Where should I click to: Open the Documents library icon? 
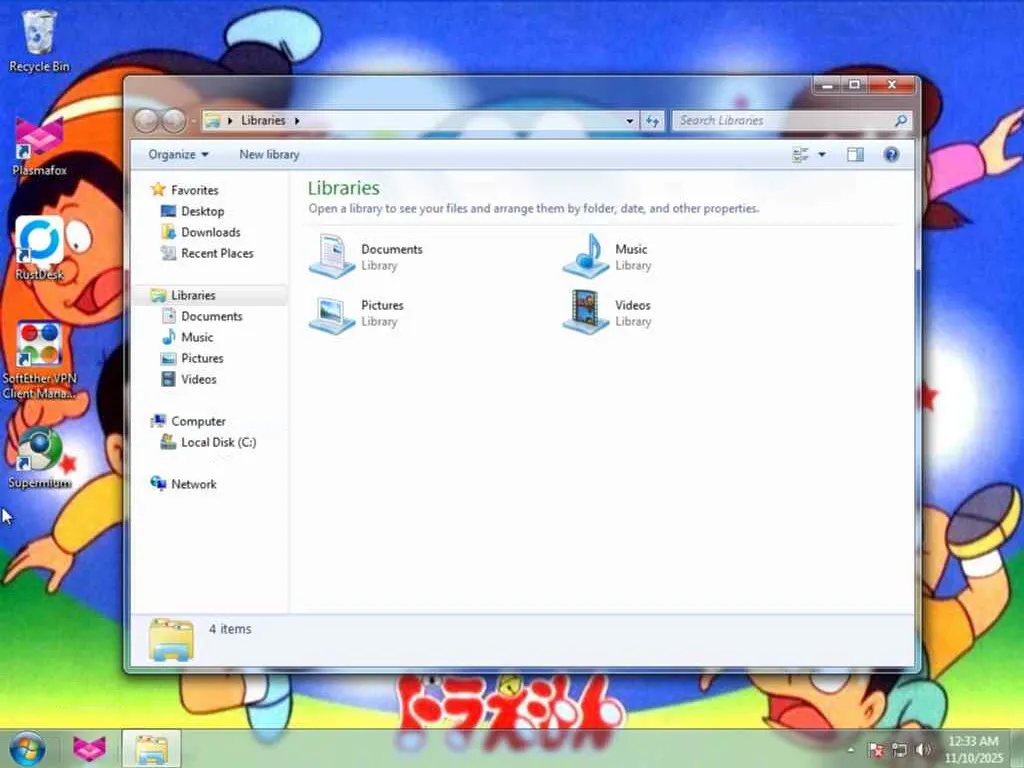[332, 256]
